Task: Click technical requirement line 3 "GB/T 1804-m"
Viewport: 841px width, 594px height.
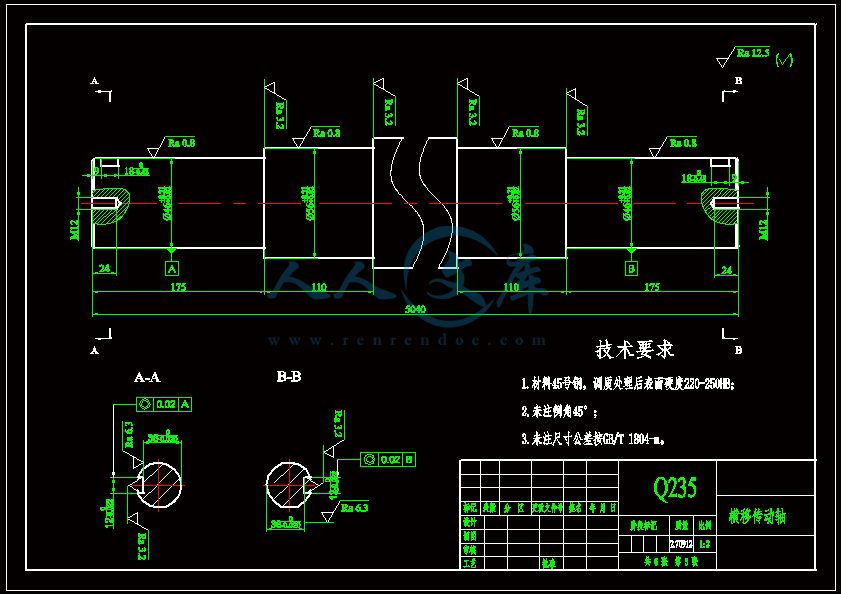Action: coord(593,439)
